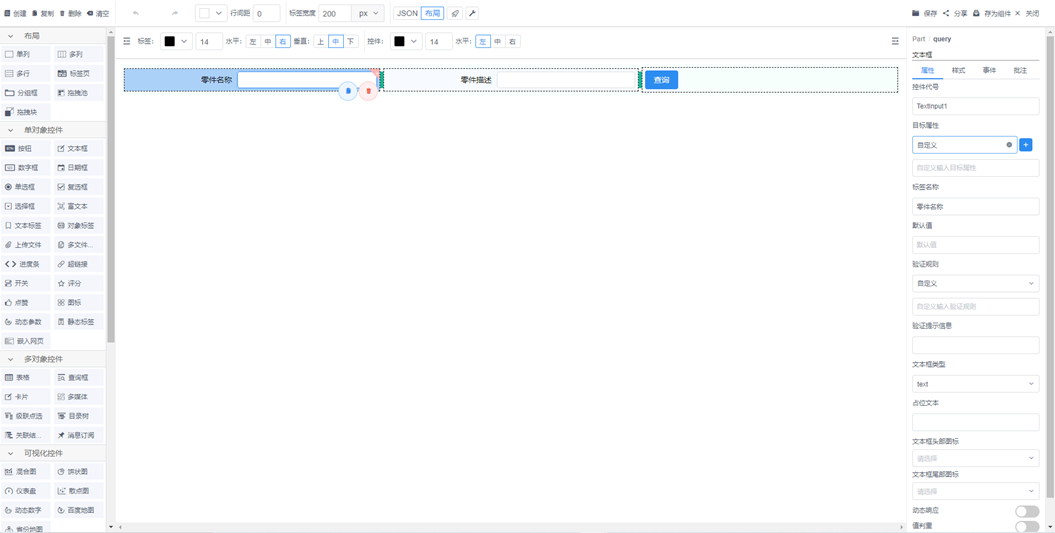Set label vertical alignment to 上
The image size is (1055, 533).
(320, 42)
